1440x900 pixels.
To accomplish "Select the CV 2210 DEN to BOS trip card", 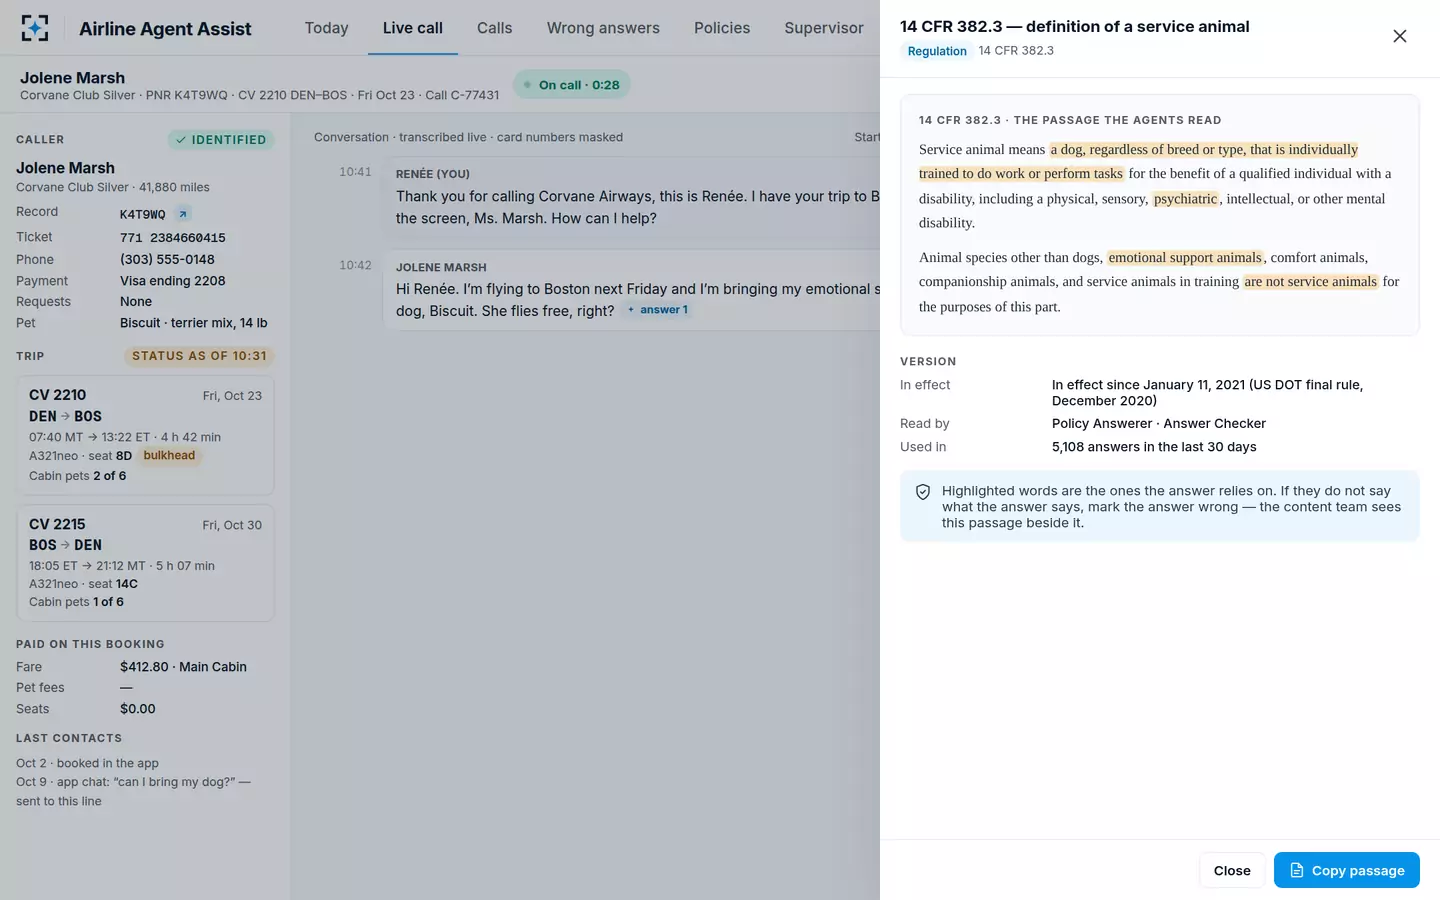I will click(145, 435).
